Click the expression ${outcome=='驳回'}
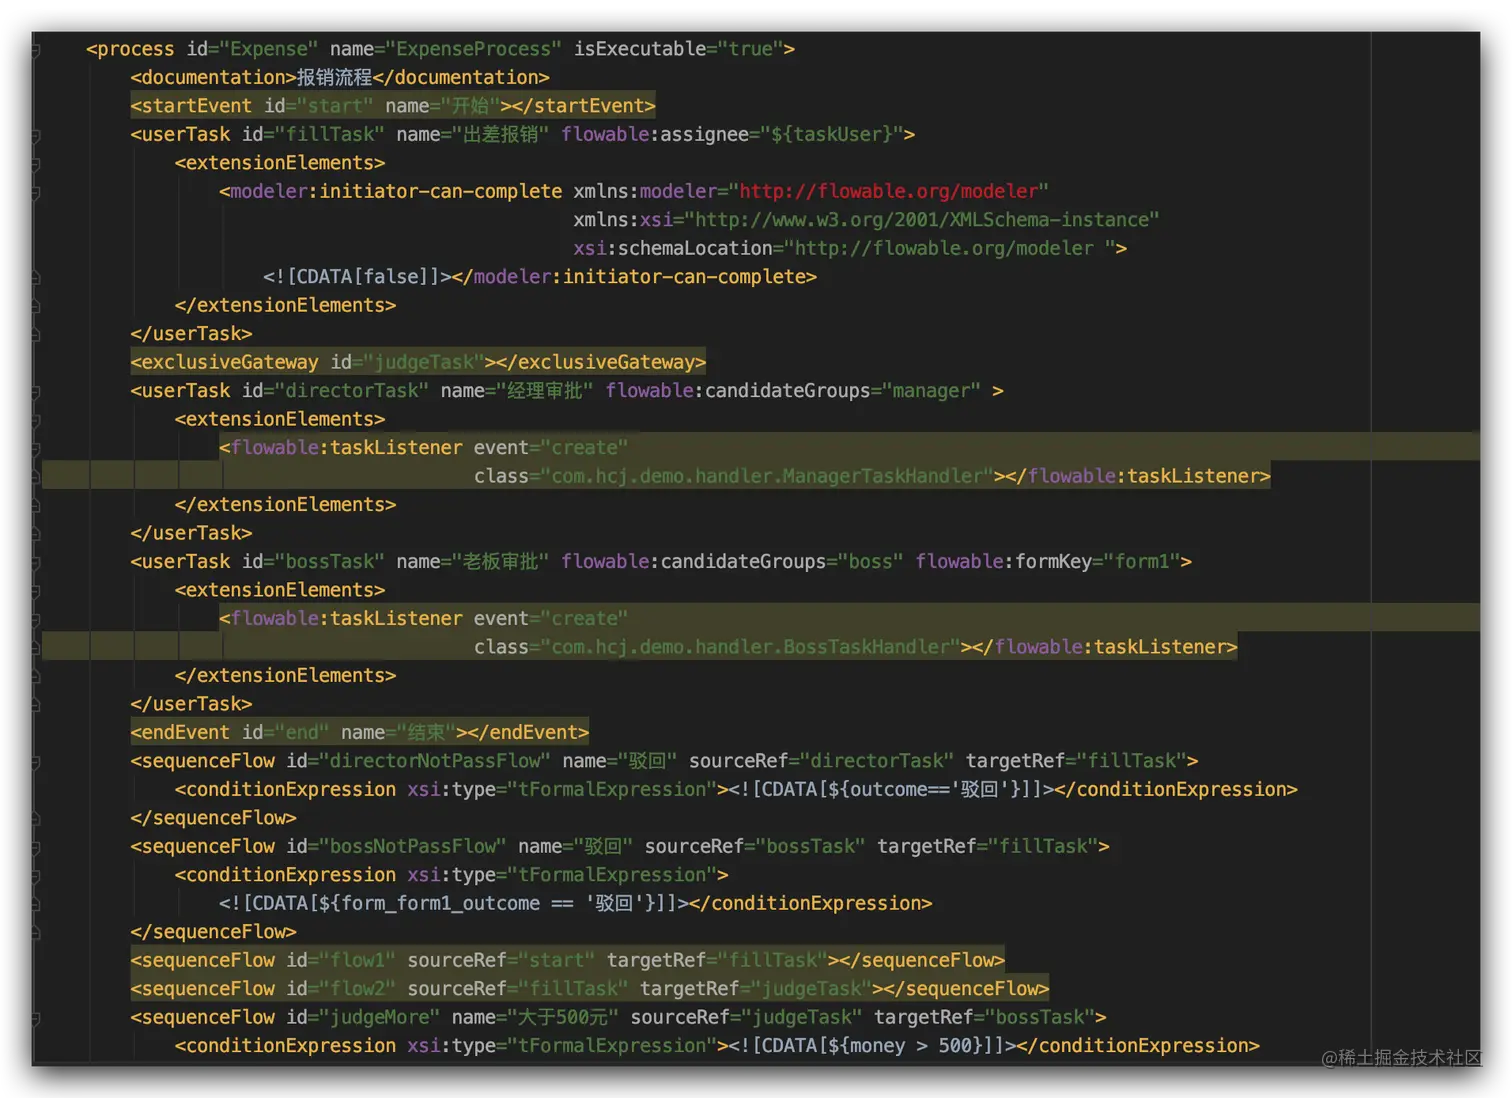 click(926, 790)
